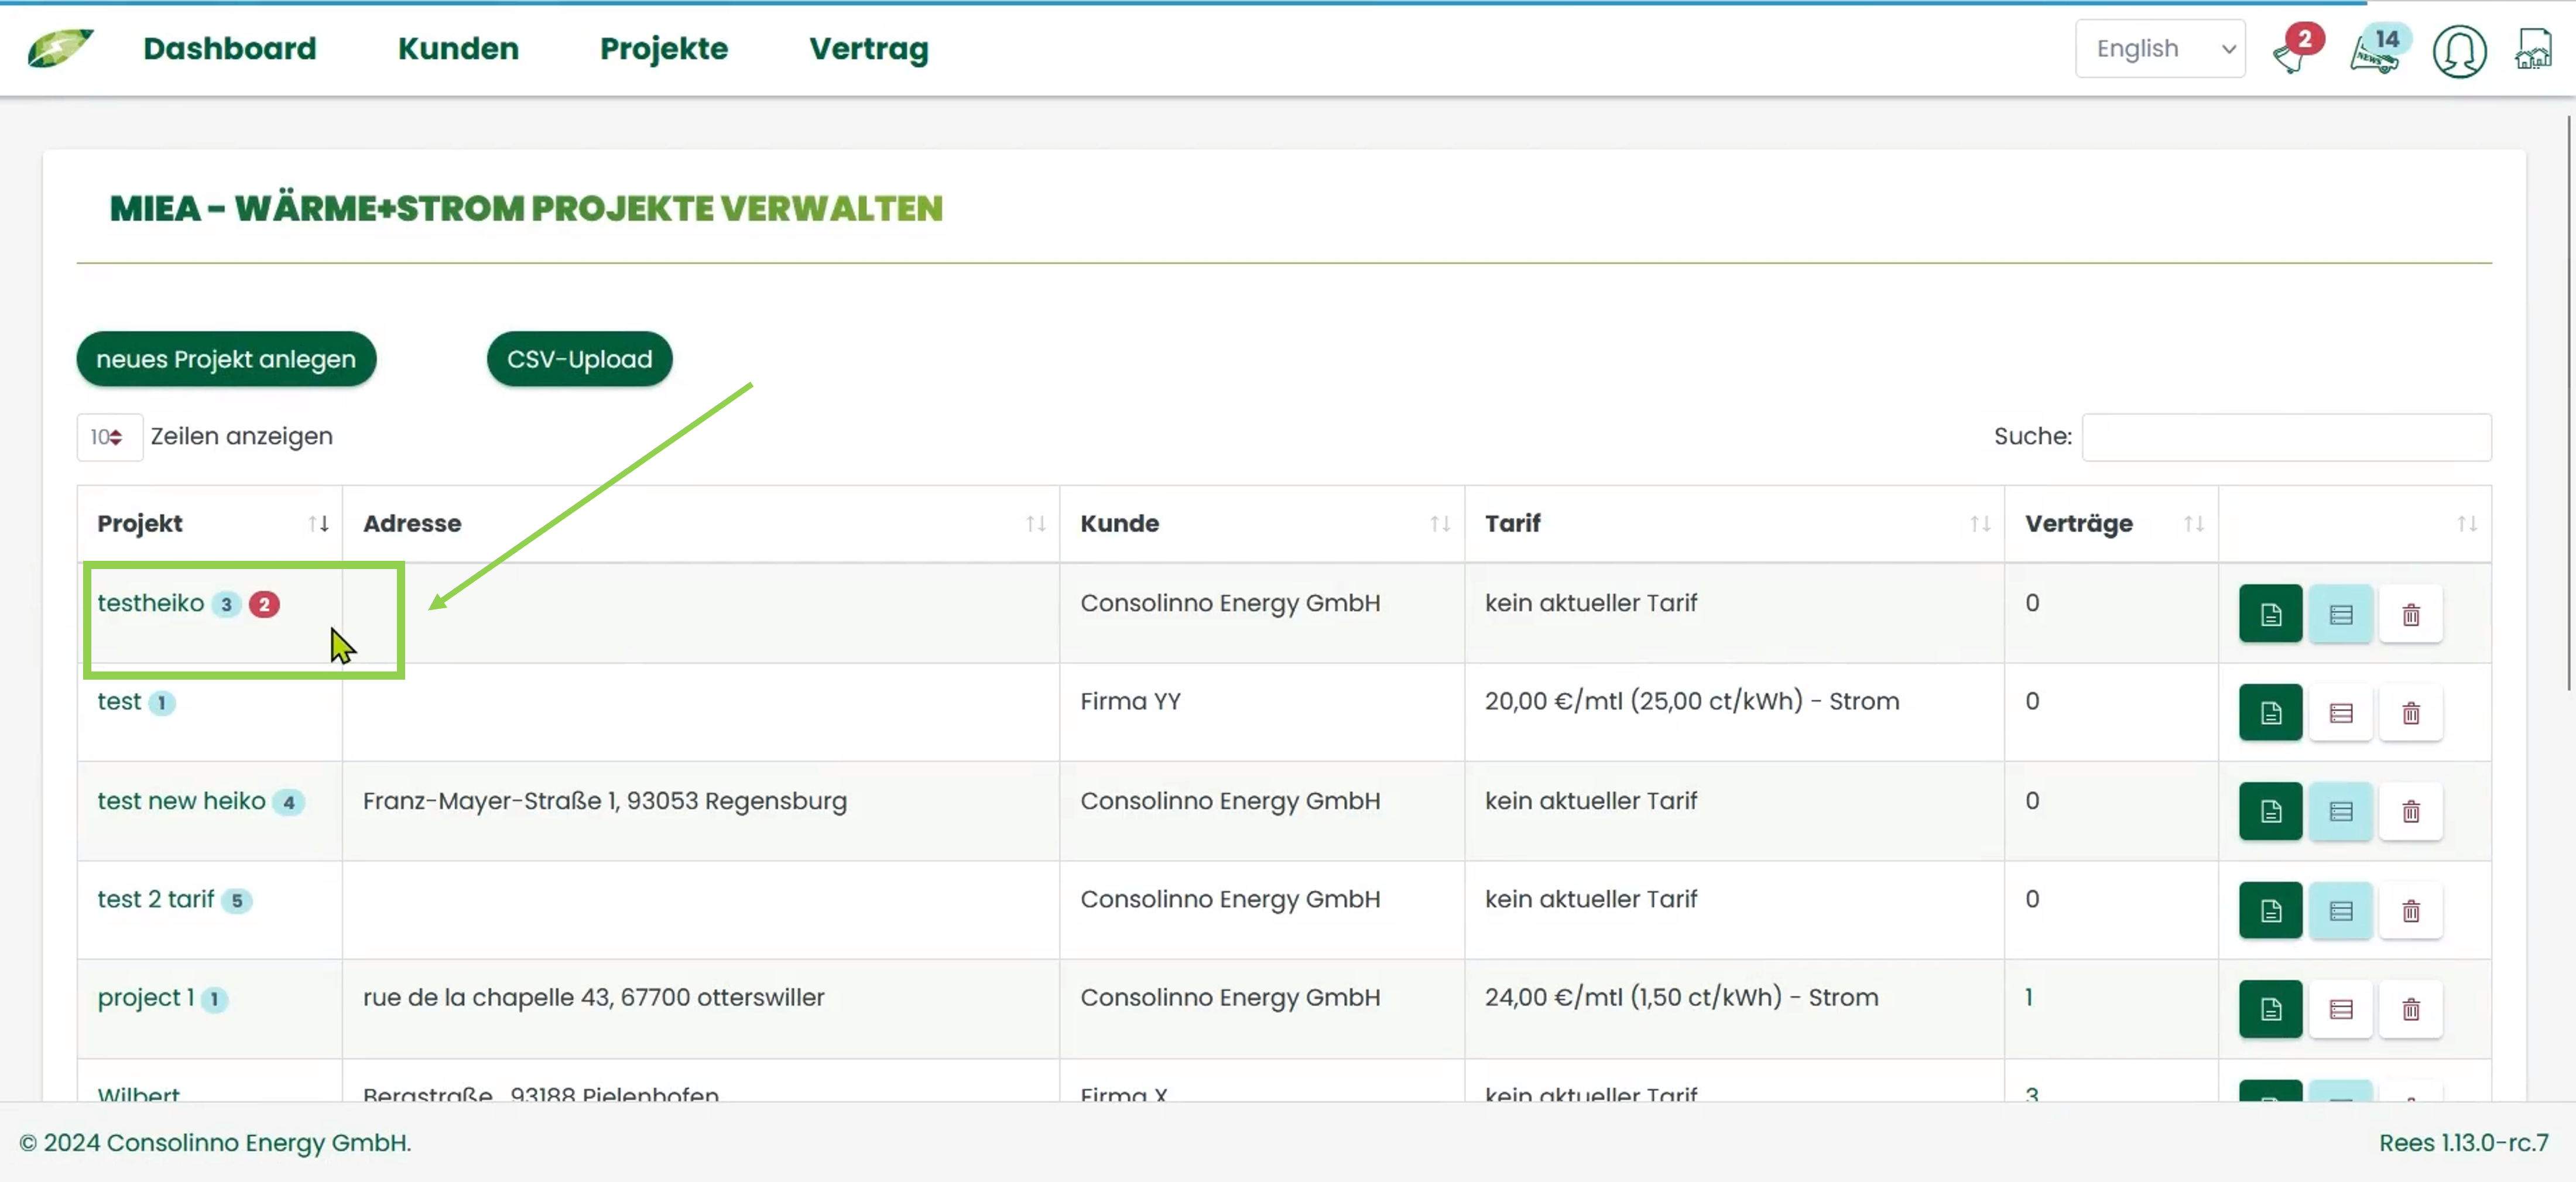The image size is (2576, 1182).
Task: Click red list icon in Firma YY row
Action: (x=2340, y=712)
